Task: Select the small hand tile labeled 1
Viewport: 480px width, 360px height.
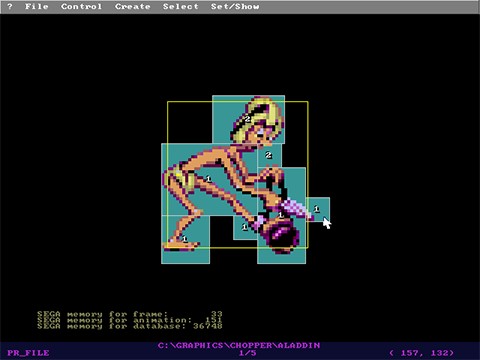Action: point(245,227)
